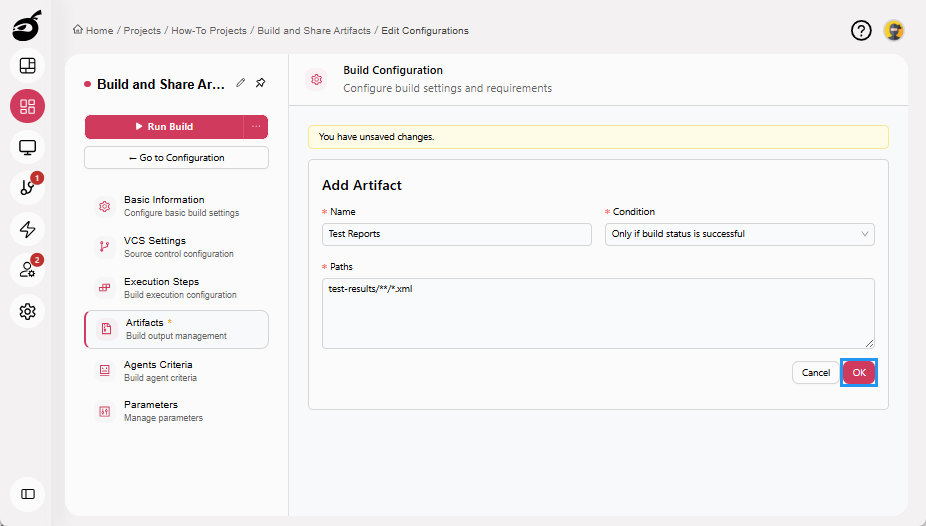Open the dashboard layout icon in sidebar
The height and width of the screenshot is (526, 926).
point(27,66)
